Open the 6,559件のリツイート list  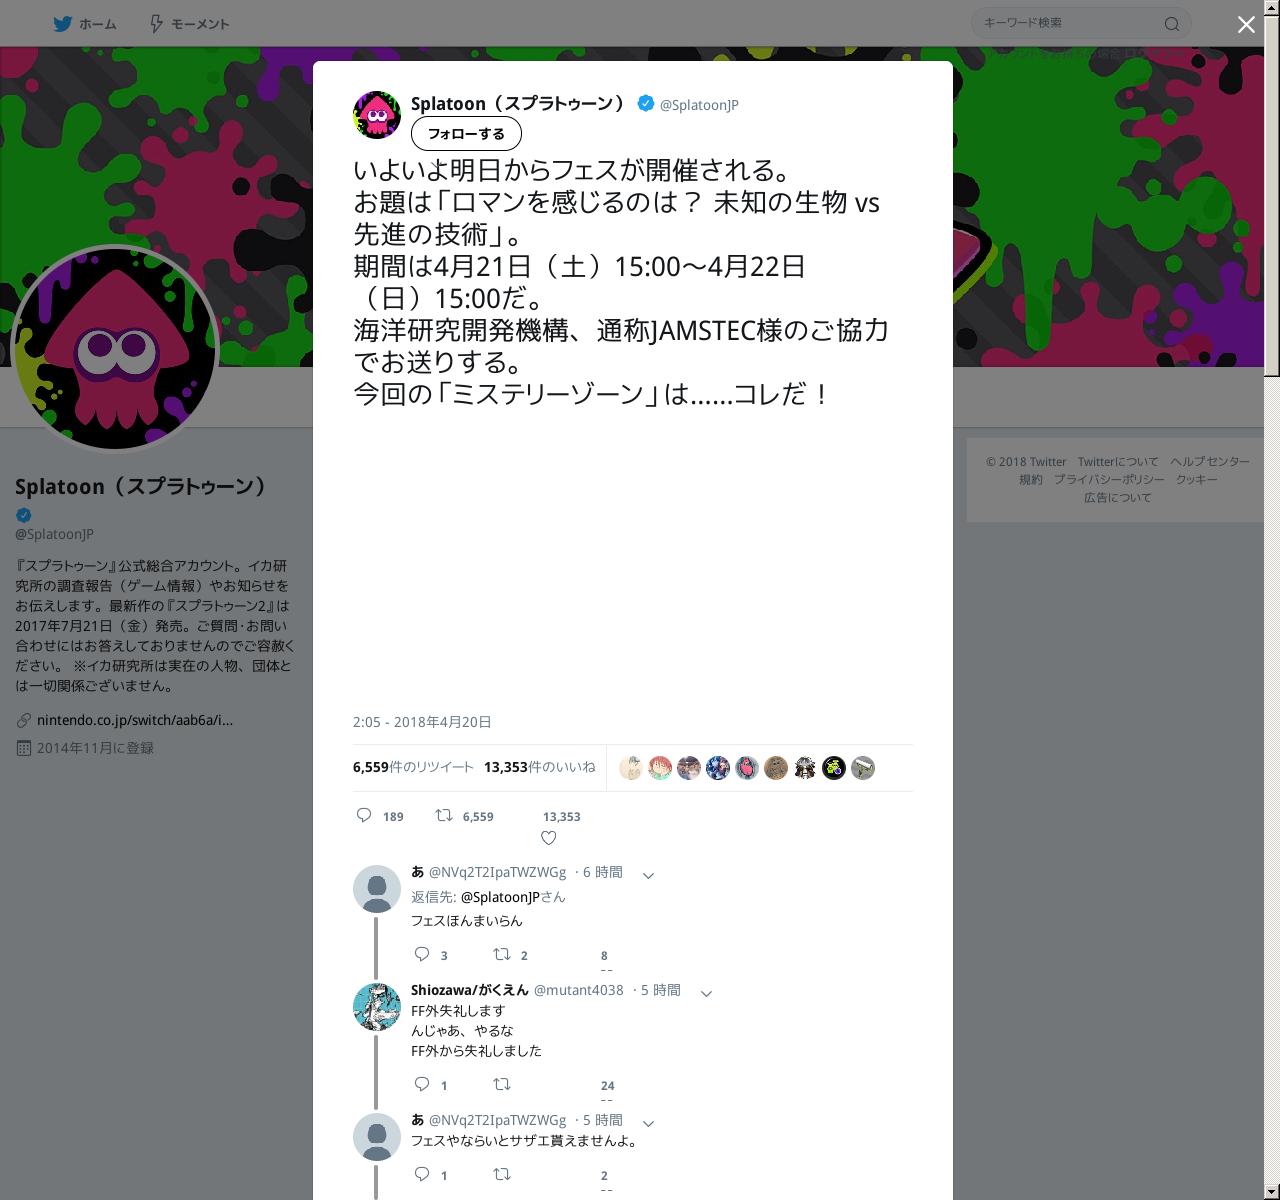pos(413,767)
